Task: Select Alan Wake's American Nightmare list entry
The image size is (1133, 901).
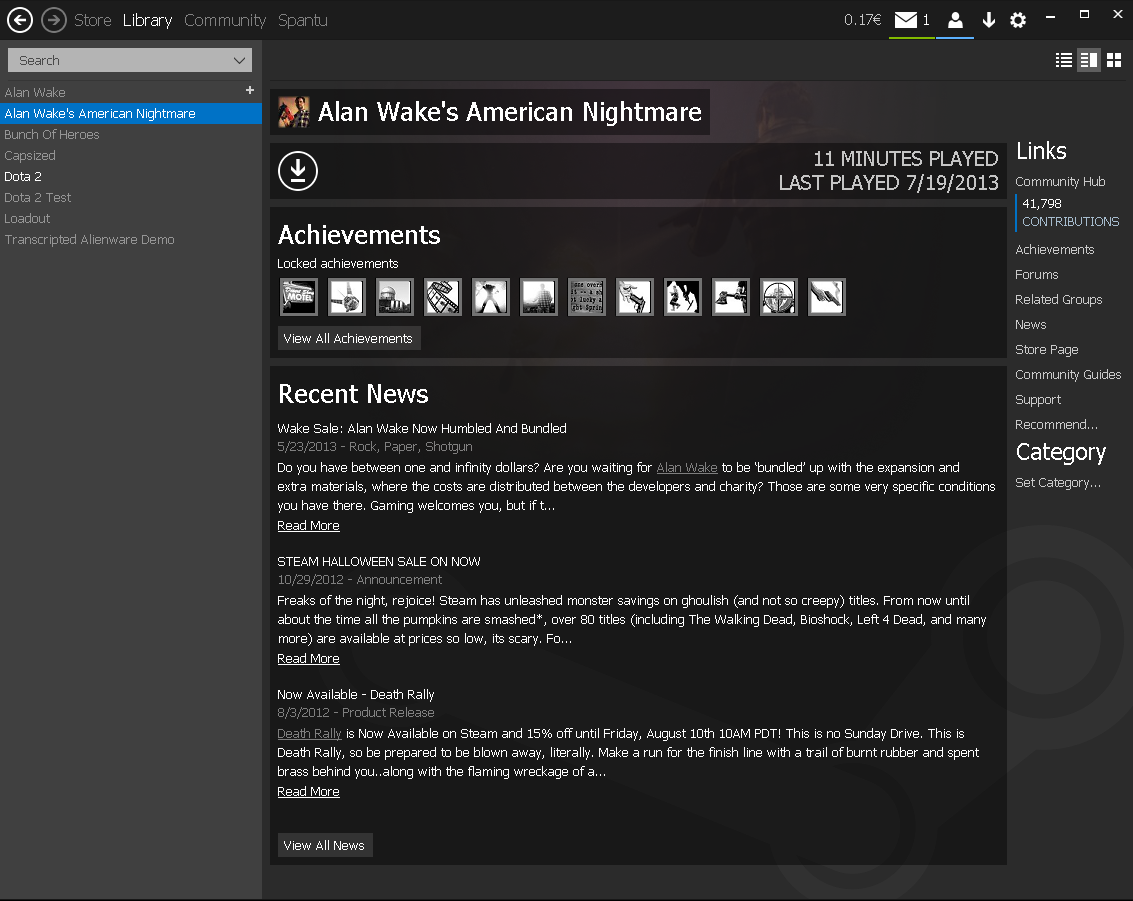Action: pyautogui.click(x=131, y=113)
